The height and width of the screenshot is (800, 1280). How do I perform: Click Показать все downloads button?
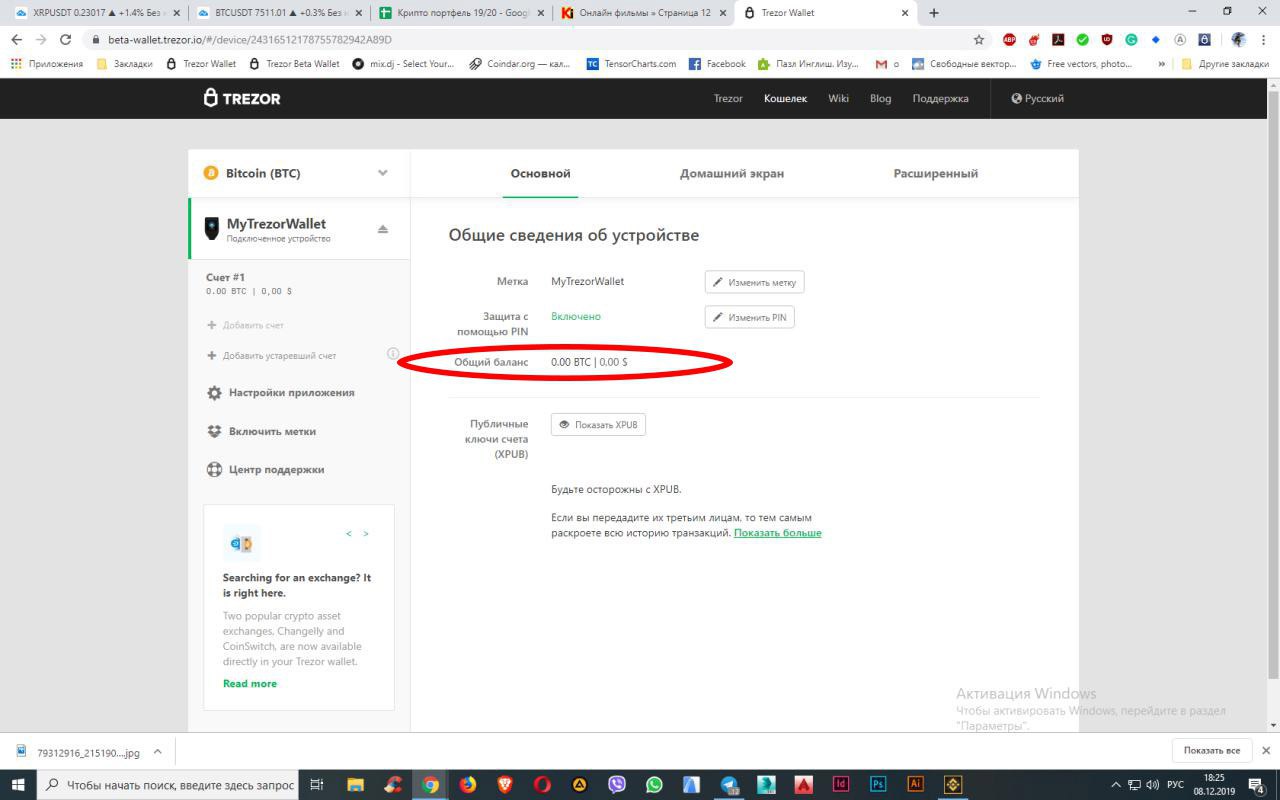click(x=1211, y=750)
